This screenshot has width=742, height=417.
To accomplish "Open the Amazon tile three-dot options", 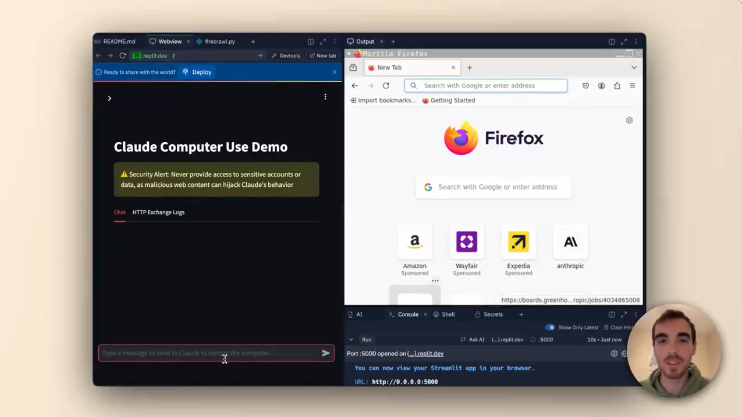I will point(435,281).
